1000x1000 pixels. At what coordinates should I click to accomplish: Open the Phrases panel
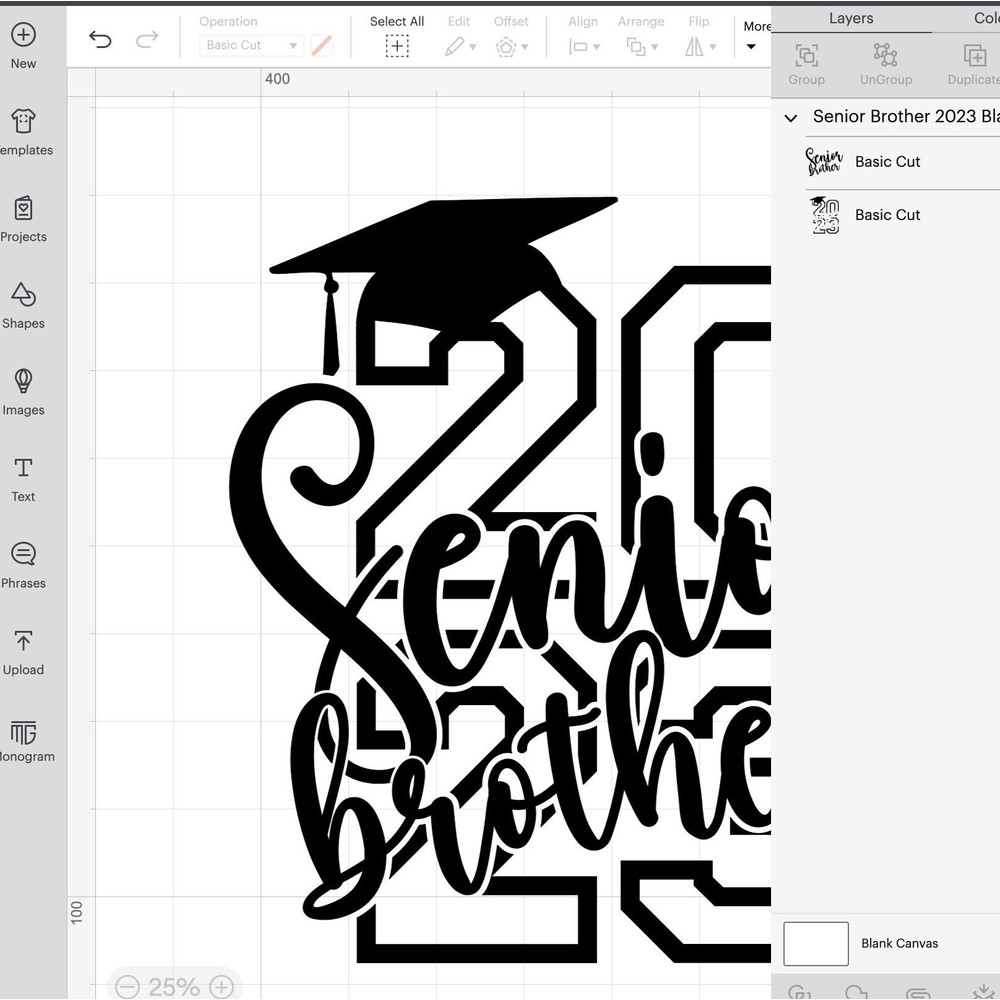point(23,555)
